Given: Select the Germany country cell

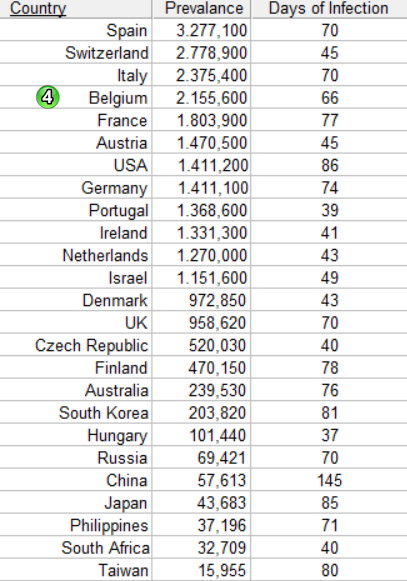Looking at the screenshot, I should [76, 188].
